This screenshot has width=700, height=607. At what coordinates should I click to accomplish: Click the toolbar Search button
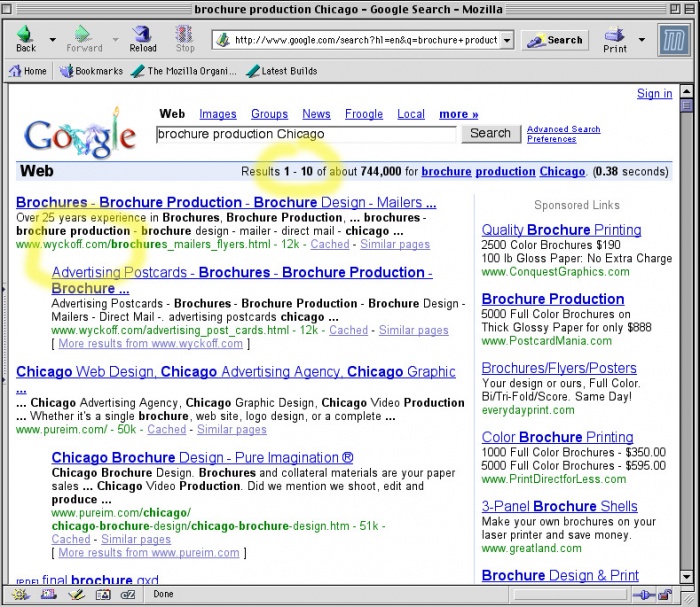coord(555,40)
